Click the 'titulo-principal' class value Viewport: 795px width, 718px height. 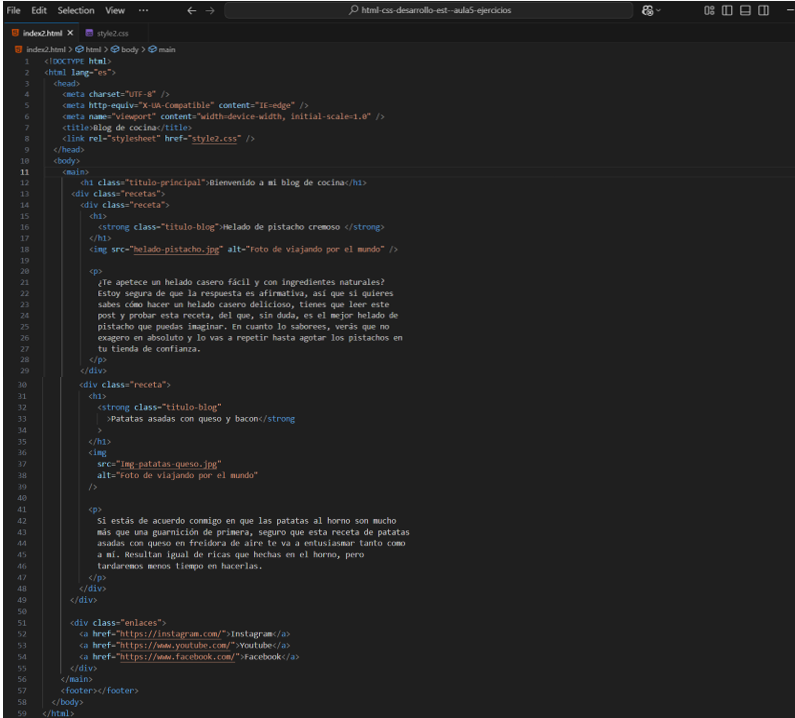pos(165,183)
